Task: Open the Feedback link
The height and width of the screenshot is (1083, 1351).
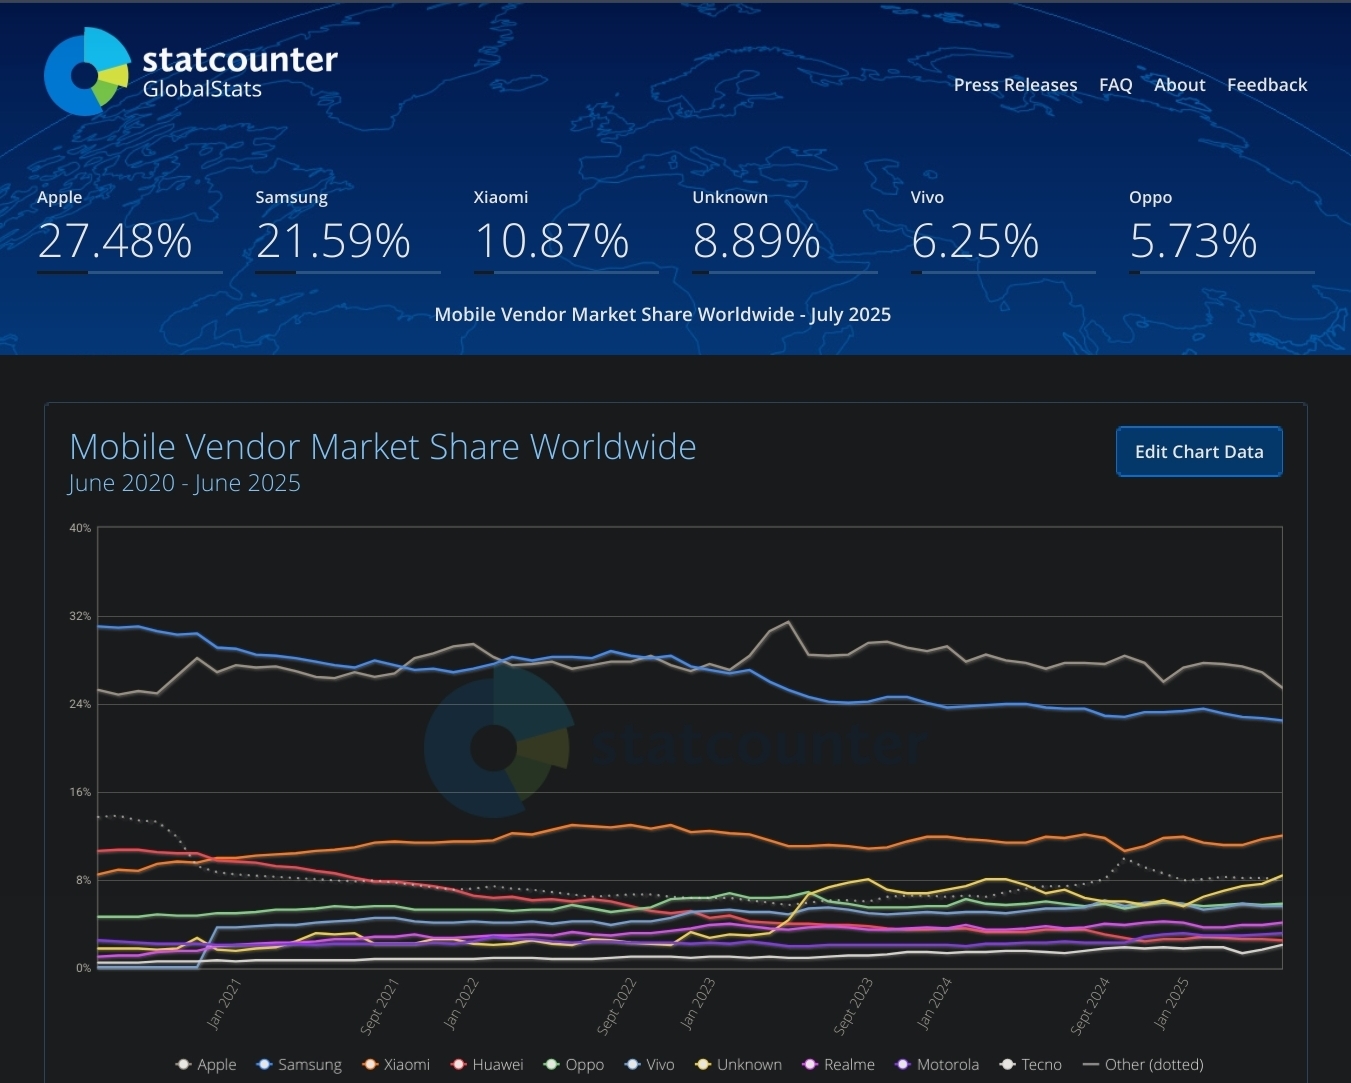Action: pos(1266,85)
